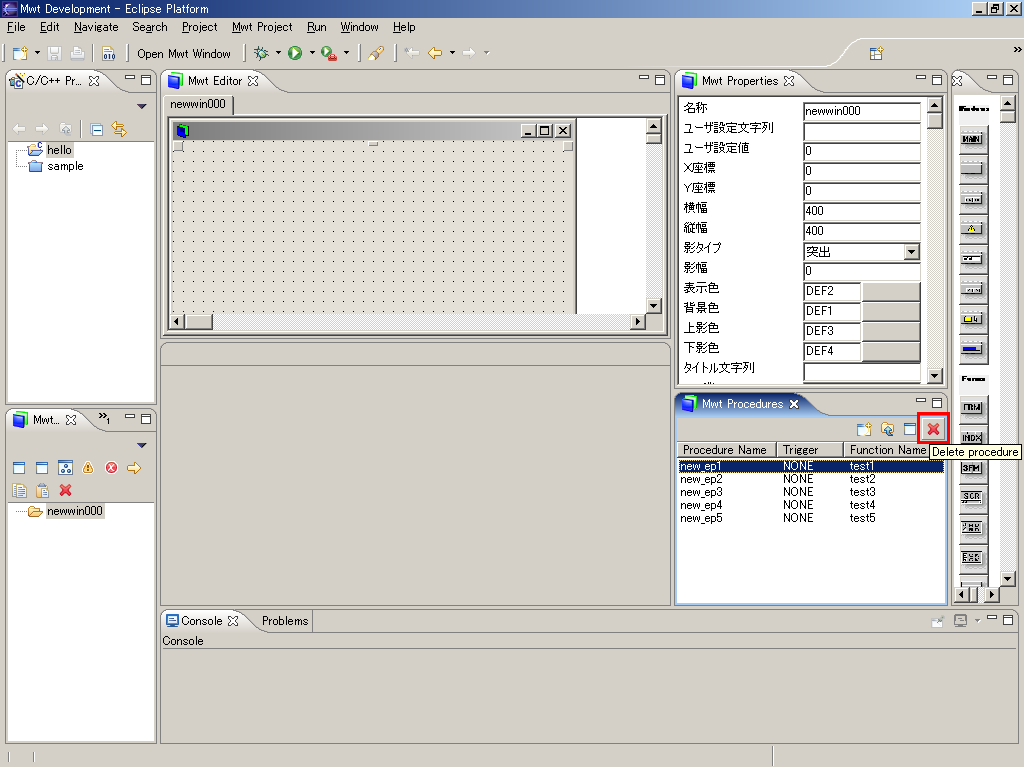Switch to the Problems tab
This screenshot has height=768, width=1024.
click(285, 621)
